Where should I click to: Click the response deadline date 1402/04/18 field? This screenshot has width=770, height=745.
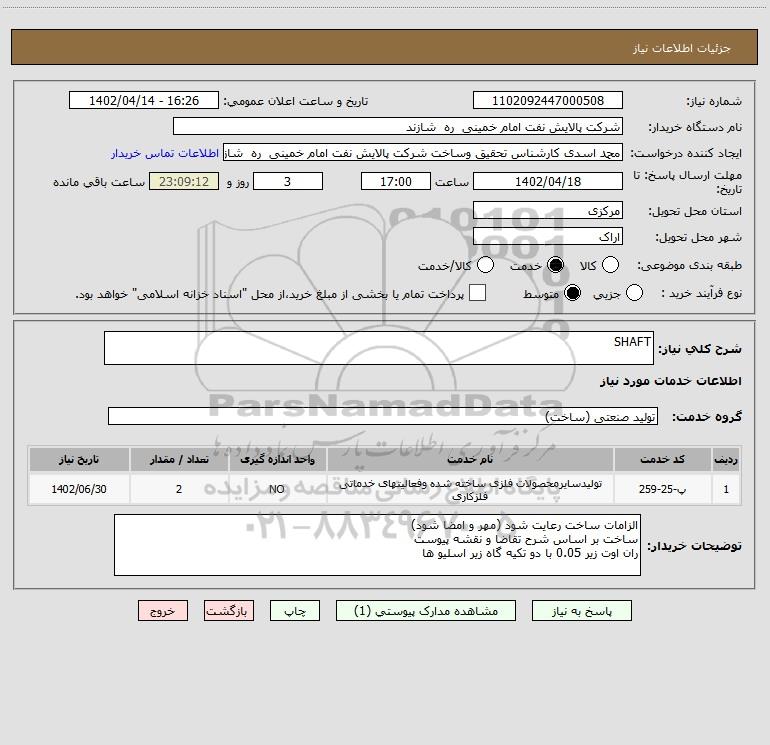548,181
